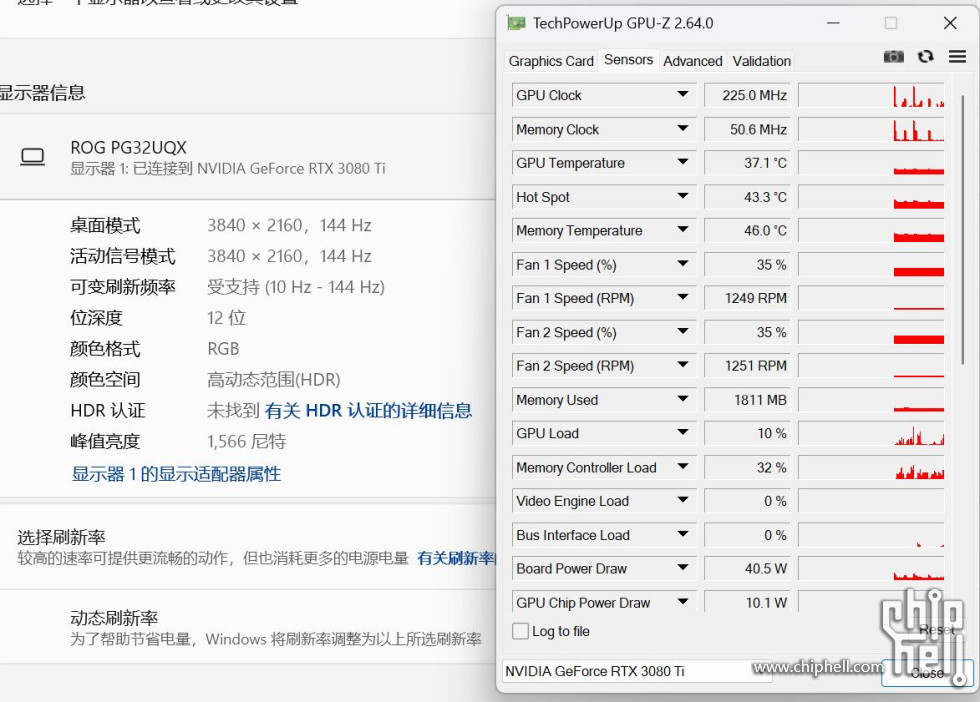This screenshot has height=702, width=980.
Task: Open the refresh rate info link
Action: coord(456,558)
